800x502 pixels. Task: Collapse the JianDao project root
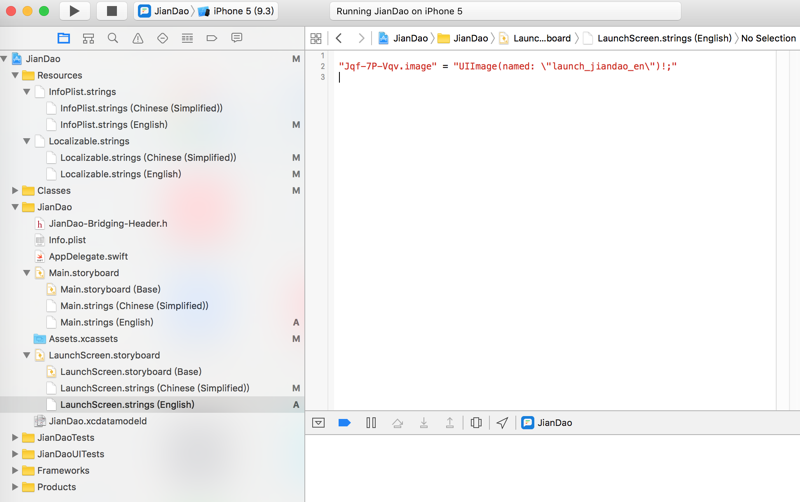(x=4, y=59)
